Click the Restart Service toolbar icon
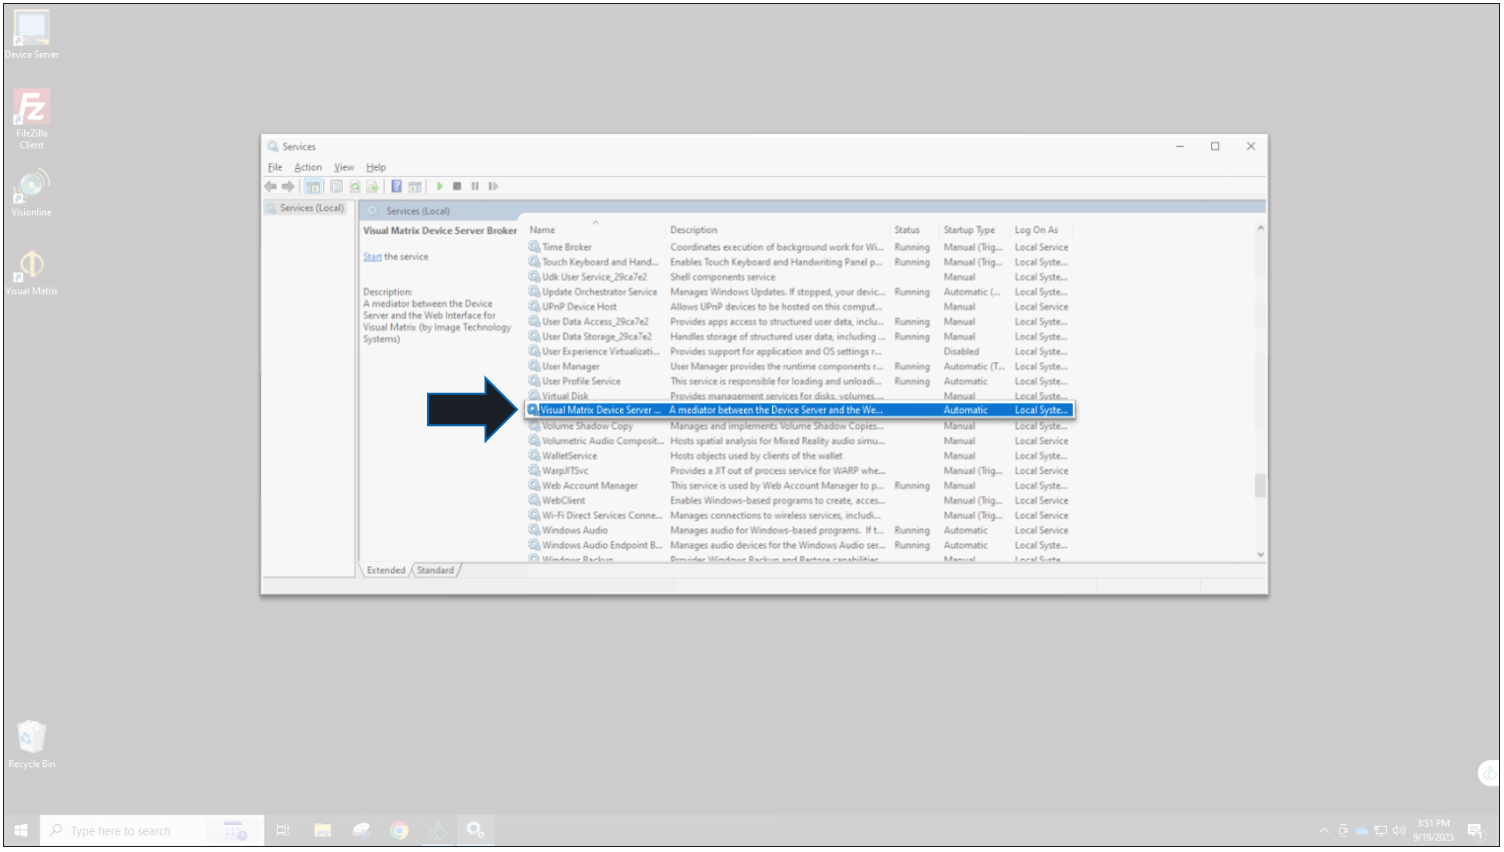Screen dimensions: 1504x852 click(x=493, y=187)
